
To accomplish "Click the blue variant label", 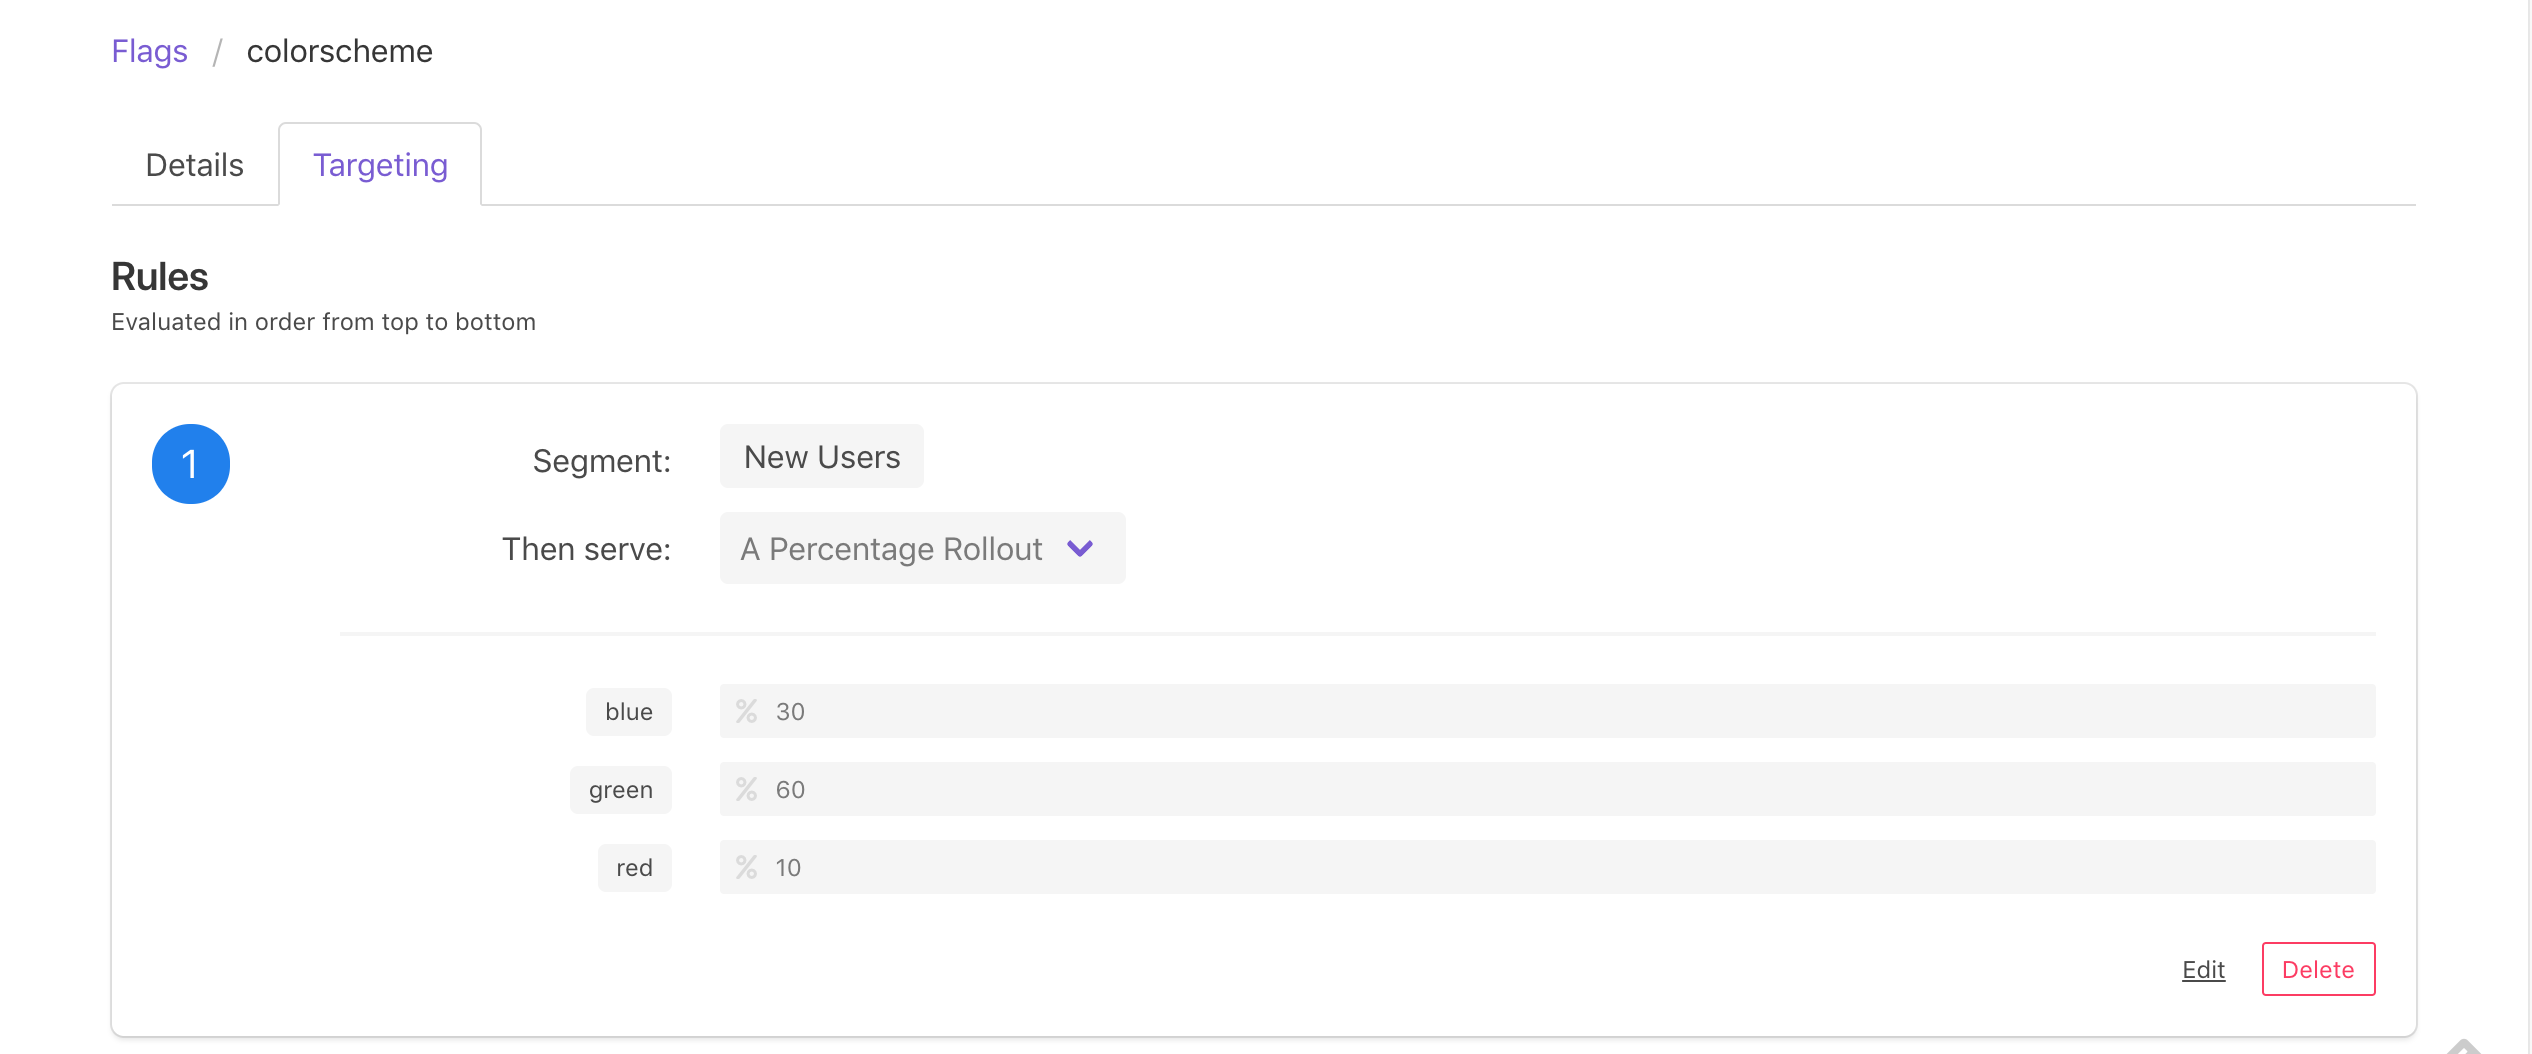I will [x=629, y=712].
